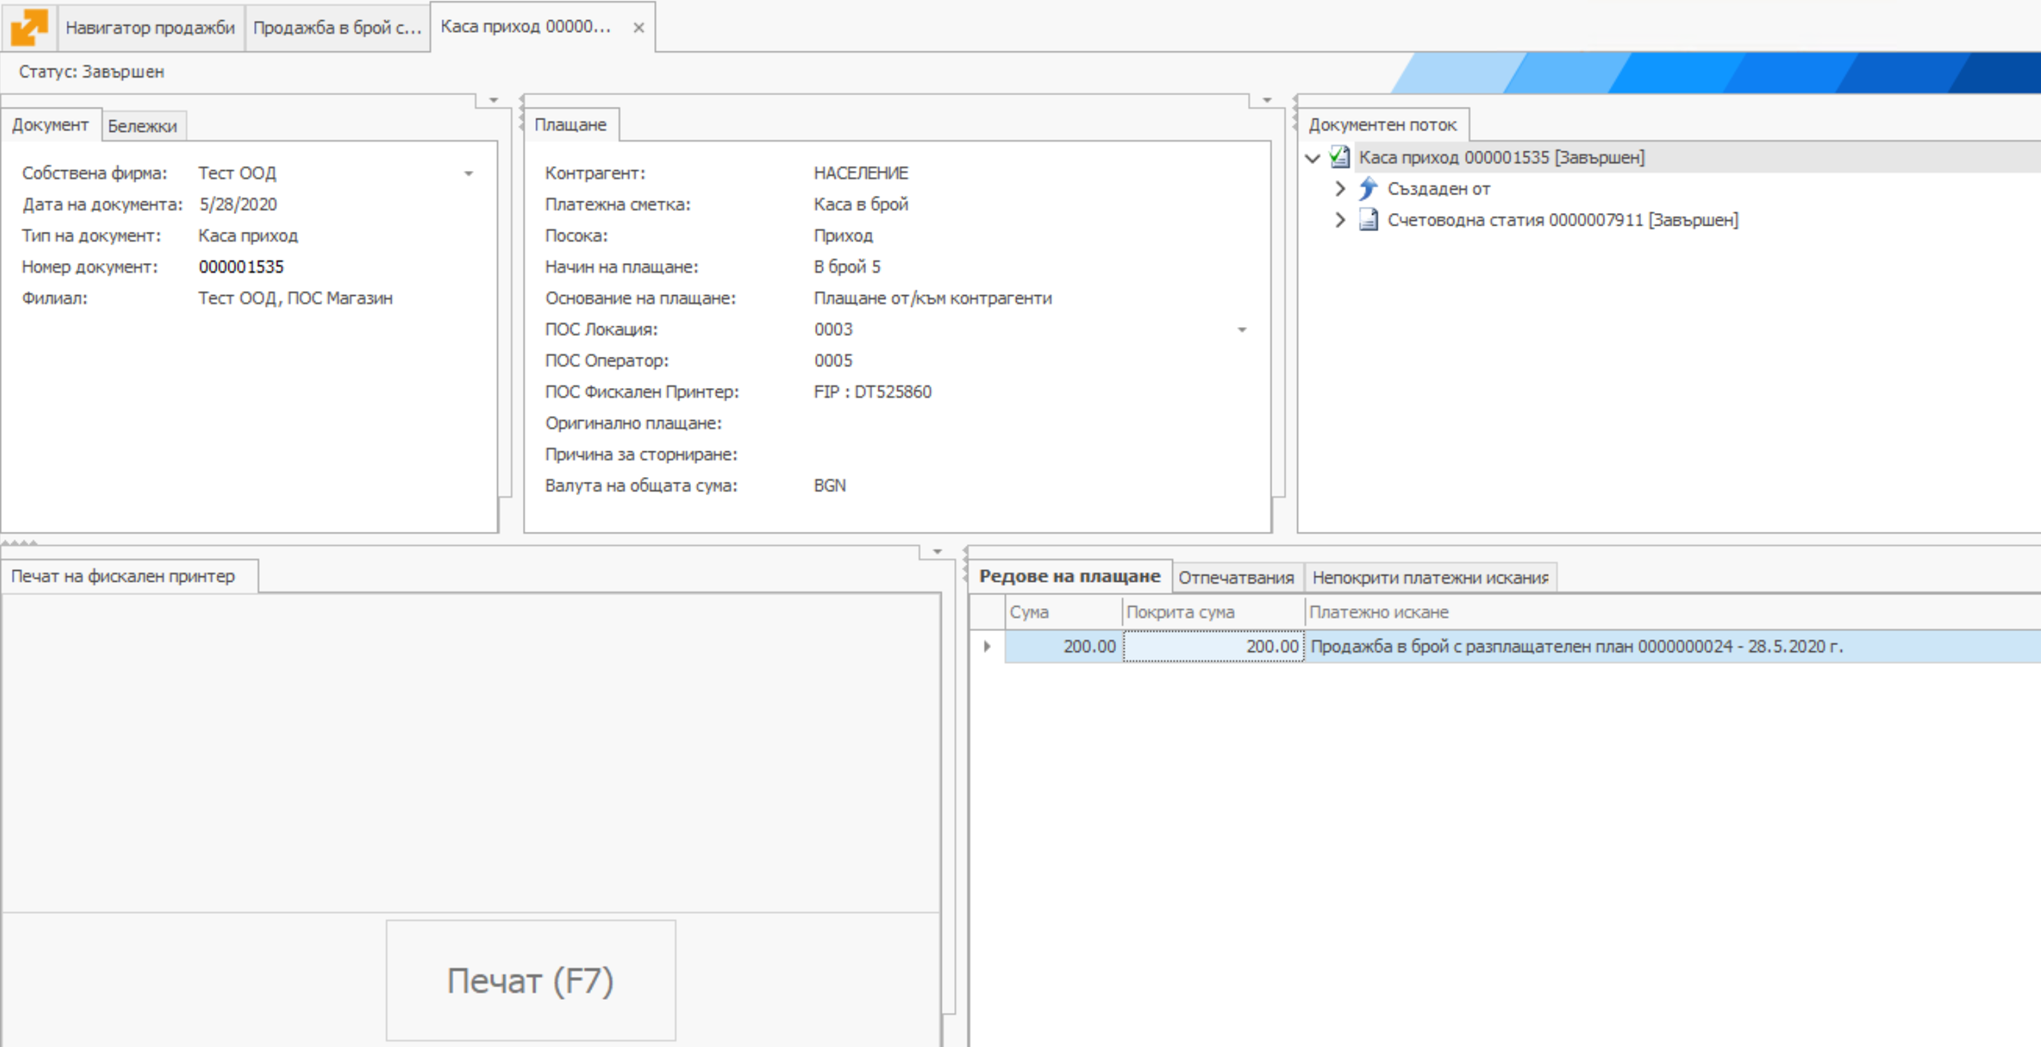Click the Филиал value Тест ООД, ПОС Магазин

295,298
